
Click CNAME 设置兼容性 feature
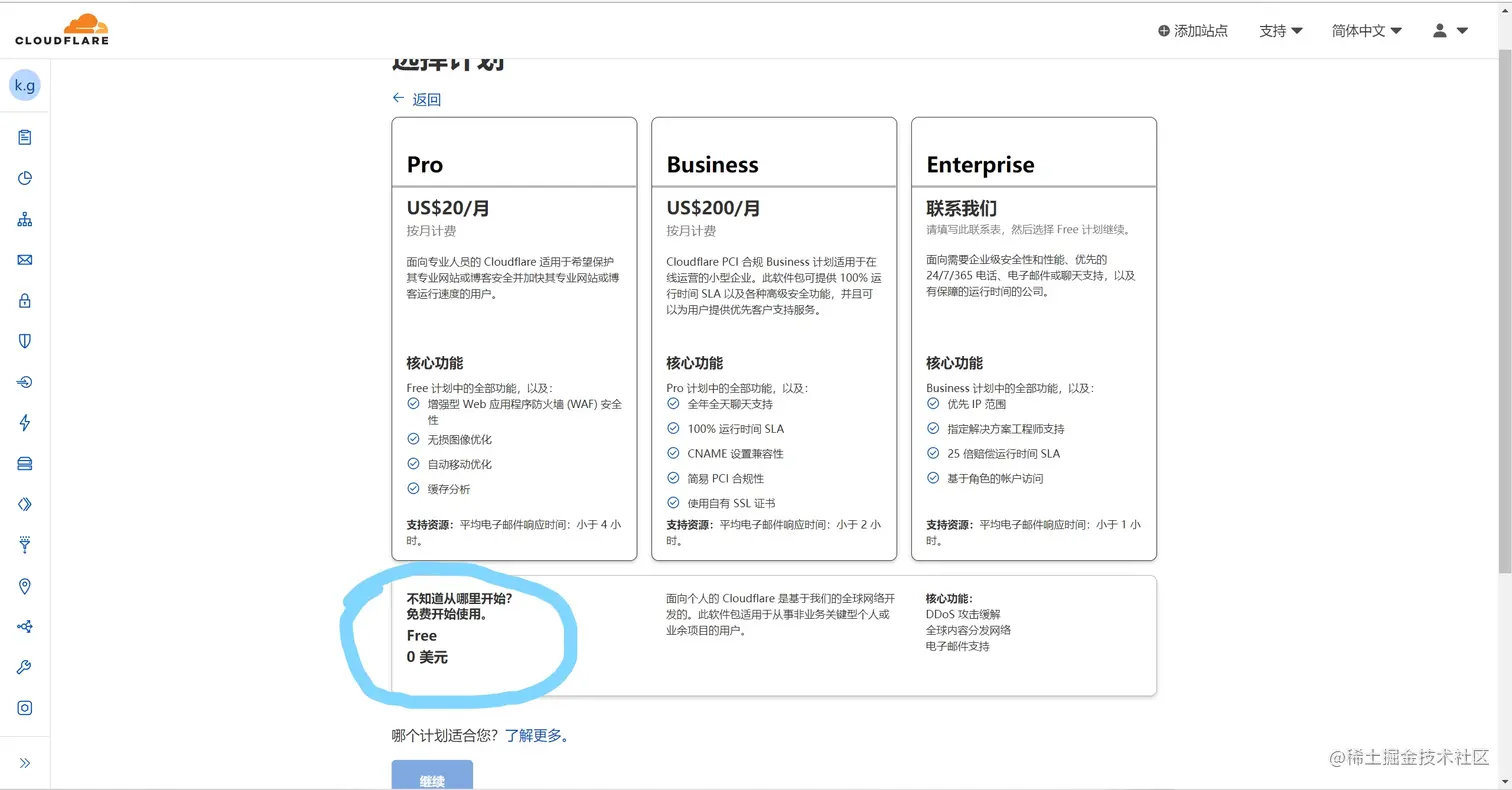pos(735,454)
